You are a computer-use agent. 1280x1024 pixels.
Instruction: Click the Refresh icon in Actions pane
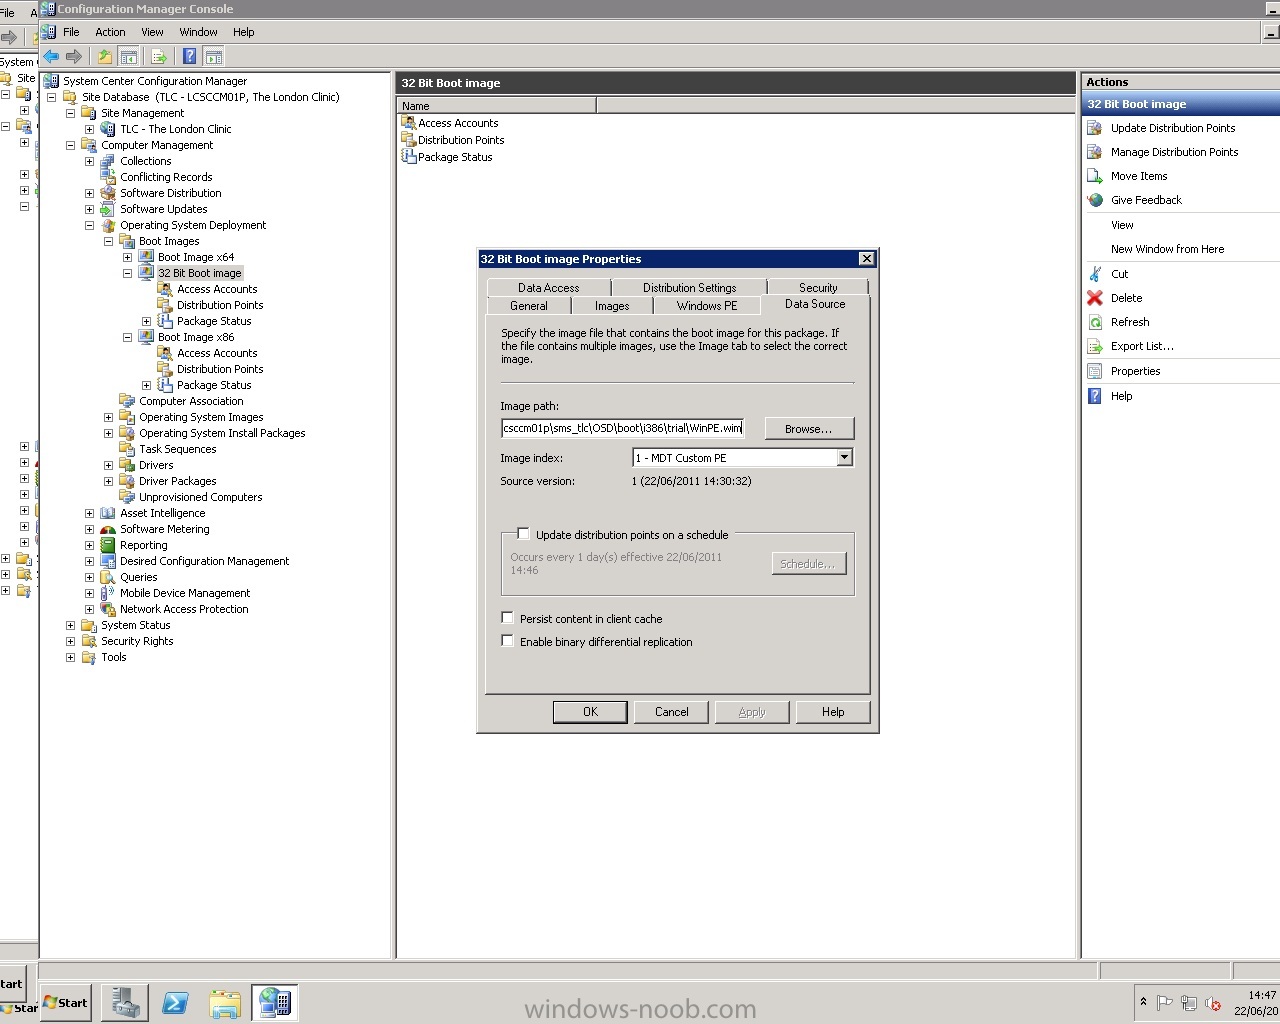[1095, 322]
